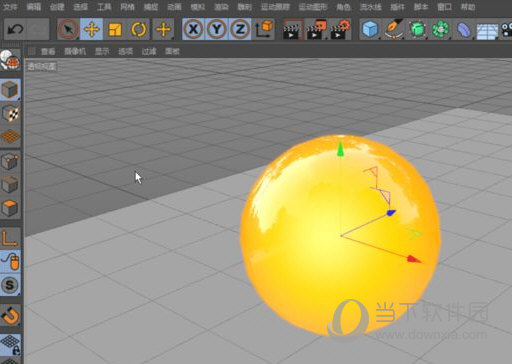Open the 选择 (Select) menu
512x364 pixels.
(x=80, y=7)
